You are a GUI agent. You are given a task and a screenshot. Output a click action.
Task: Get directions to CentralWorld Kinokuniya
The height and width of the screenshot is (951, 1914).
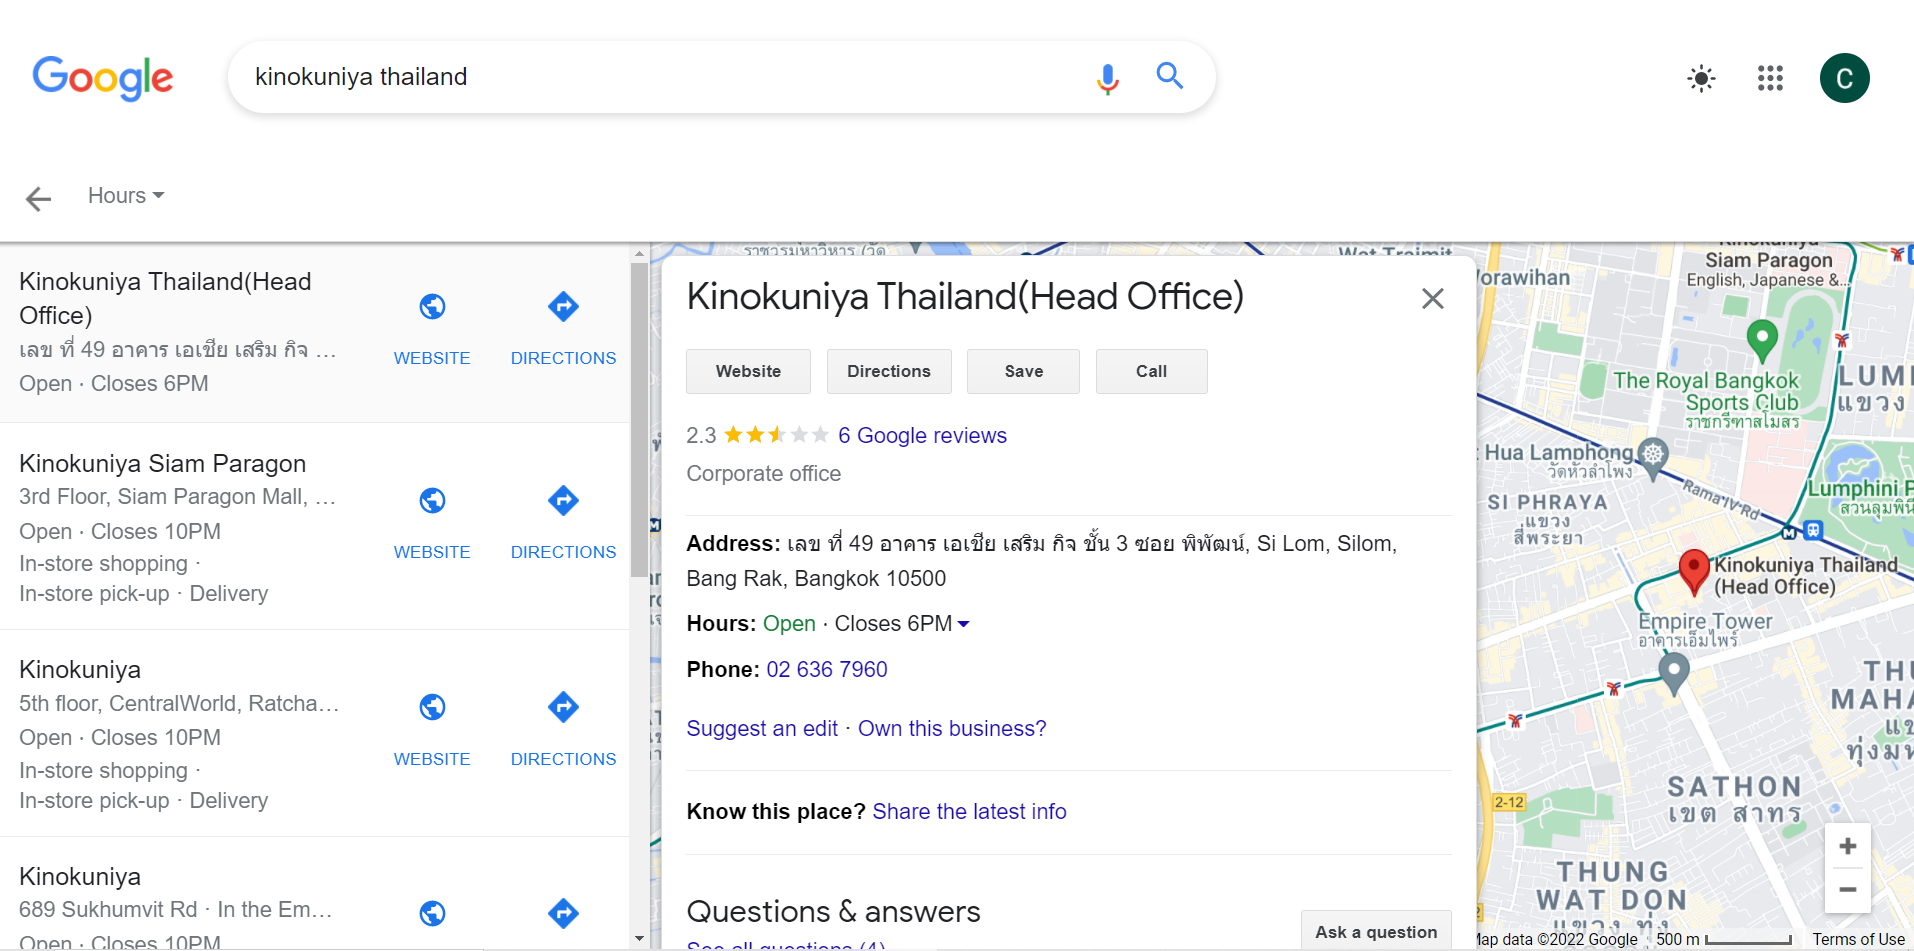pos(563,731)
